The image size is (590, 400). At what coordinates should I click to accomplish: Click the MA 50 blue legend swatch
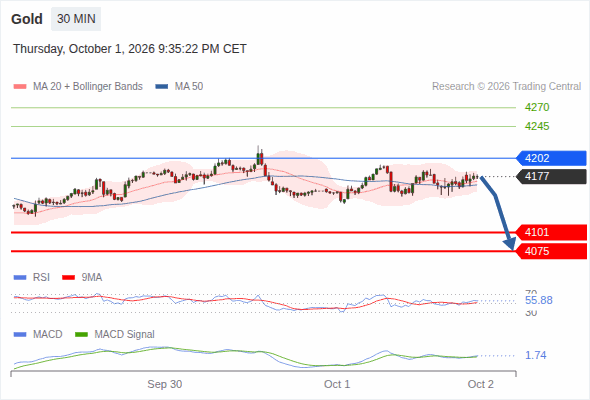point(162,87)
